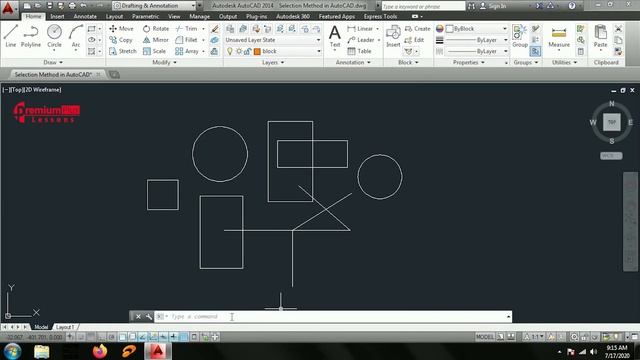Activate the Scale tool
This screenshot has height=360, width=640.
[154, 51]
